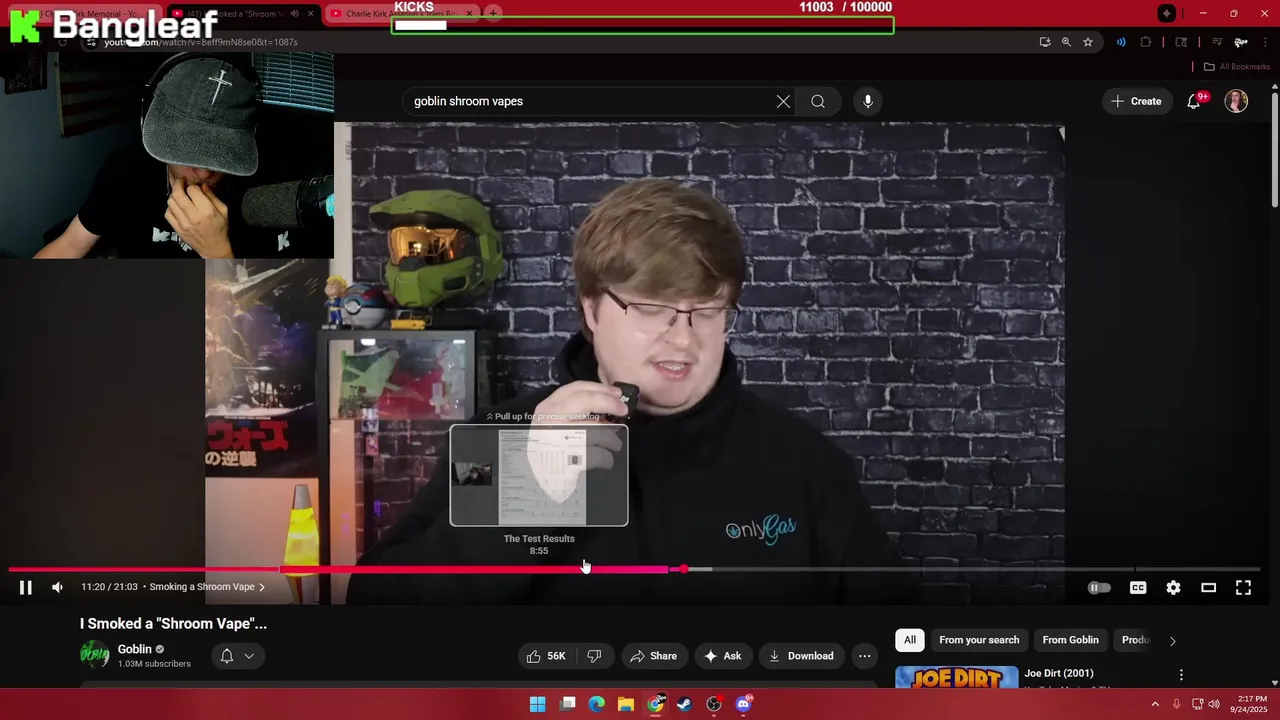Bookmark this page with the star
This screenshot has height=720, width=1280.
(x=1088, y=42)
